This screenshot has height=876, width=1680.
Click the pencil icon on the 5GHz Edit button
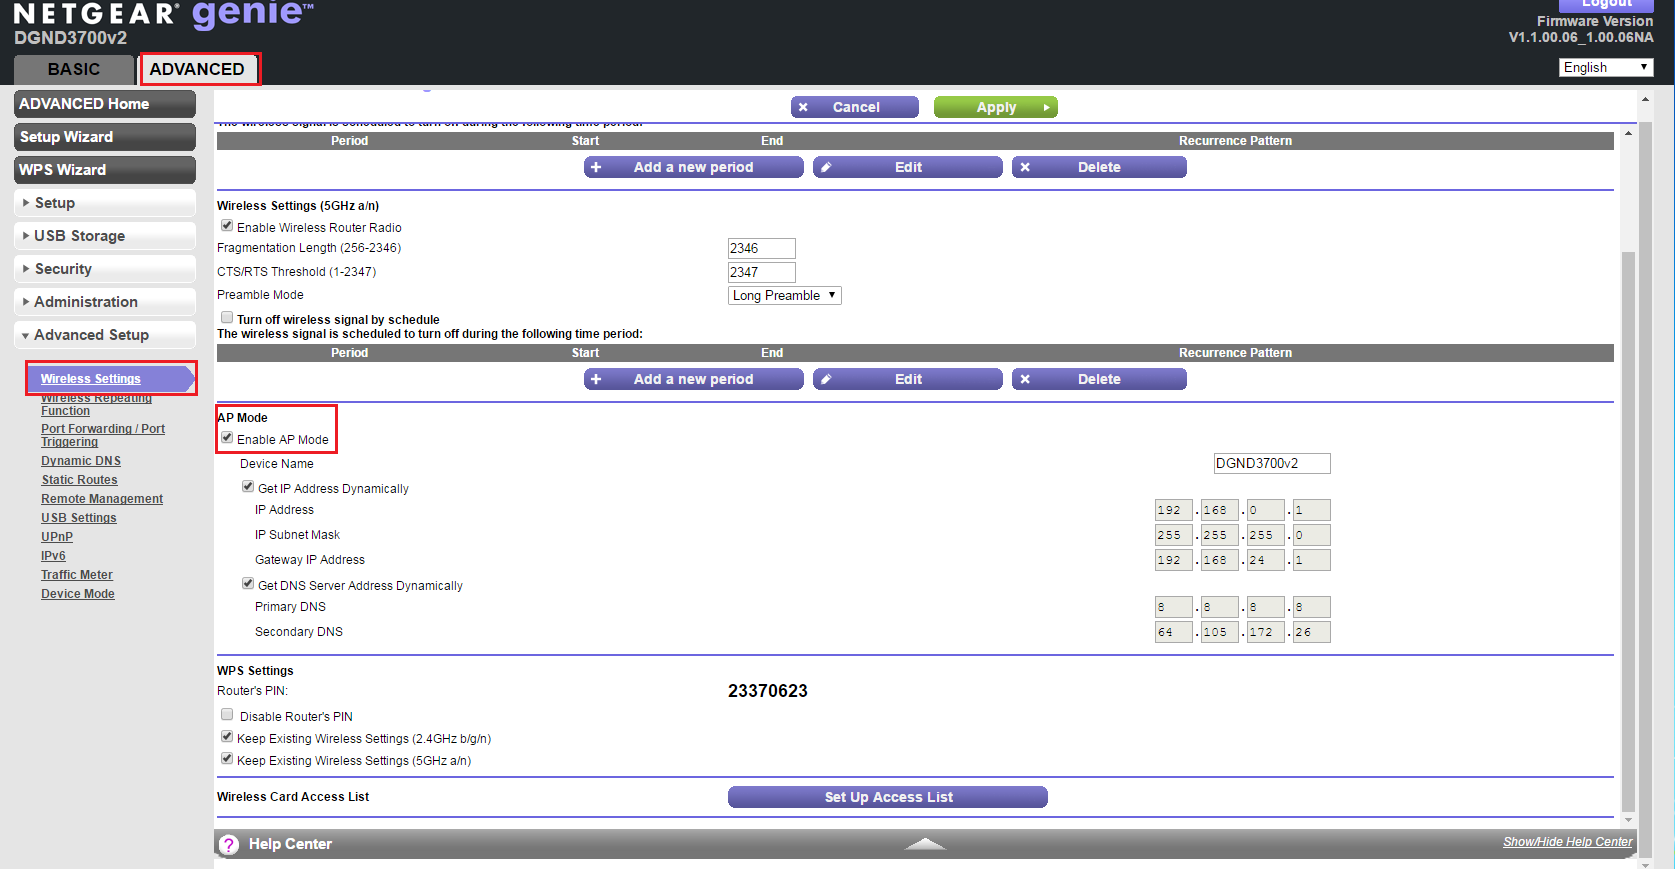pos(826,380)
